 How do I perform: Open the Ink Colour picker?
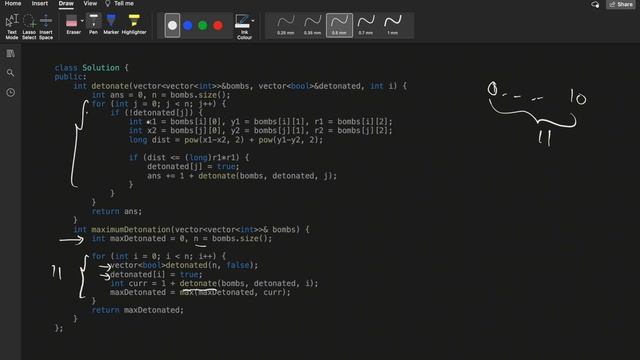tap(244, 27)
